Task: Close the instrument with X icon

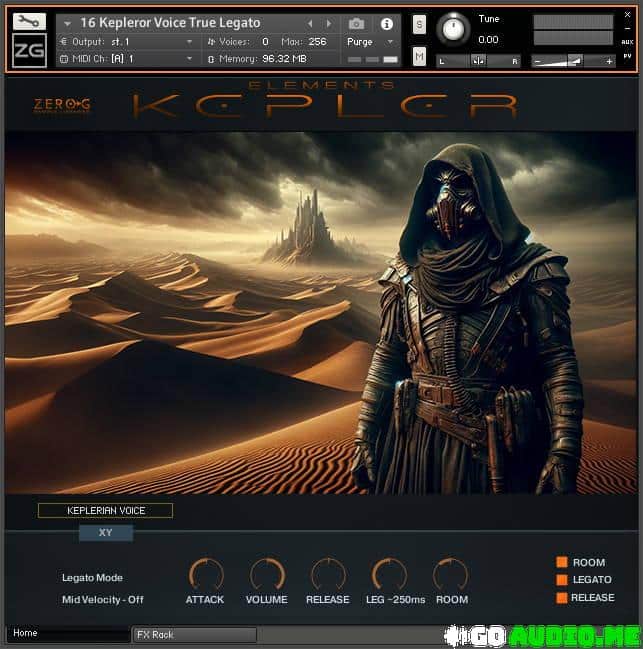Action: pos(627,14)
